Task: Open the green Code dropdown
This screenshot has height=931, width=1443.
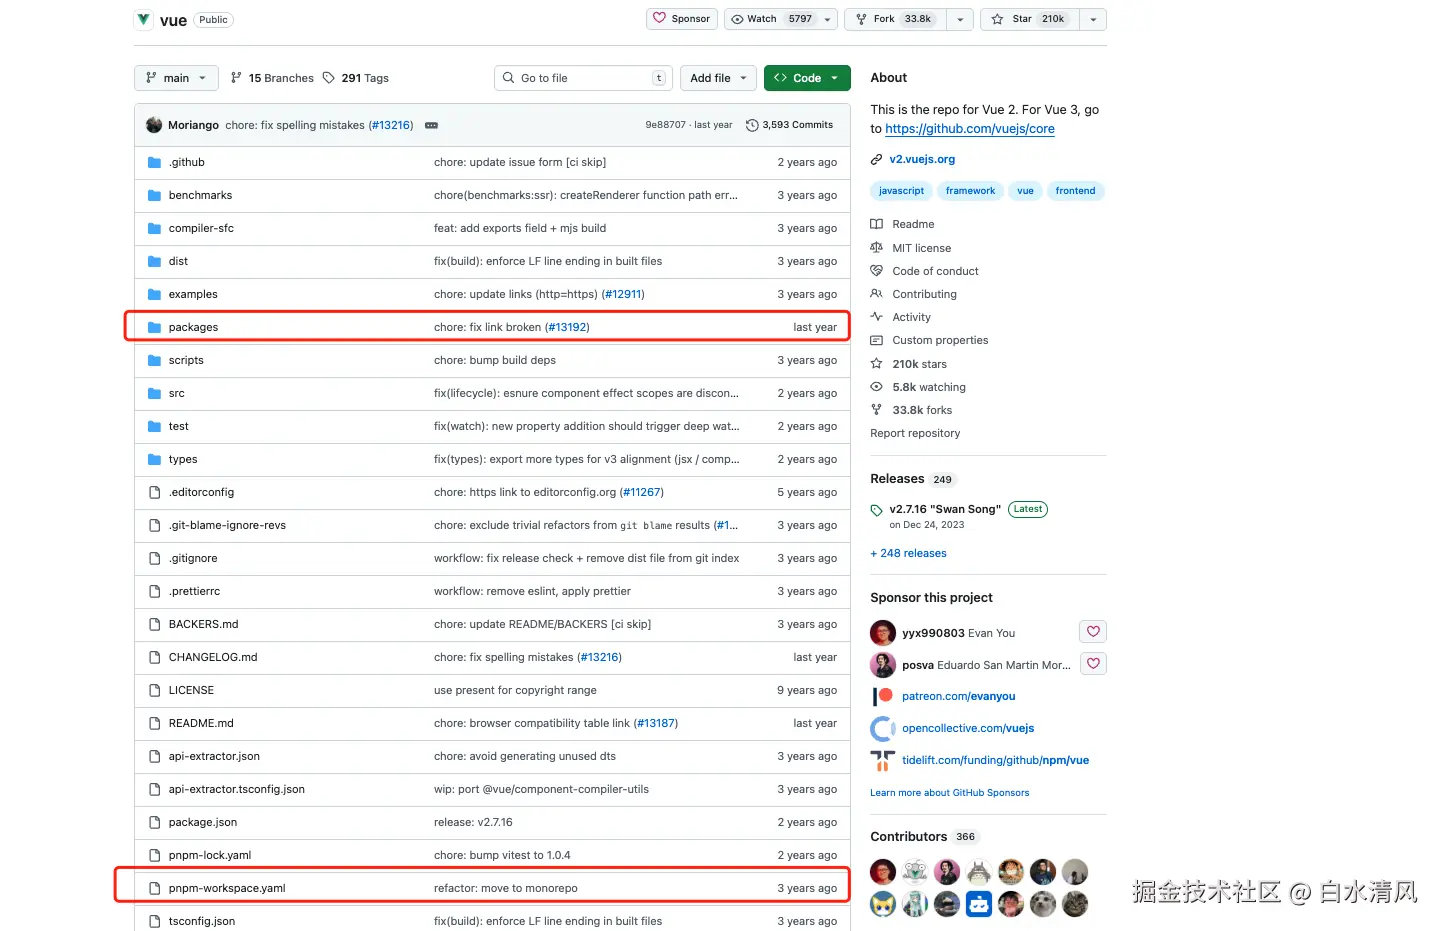Action: coord(807,78)
